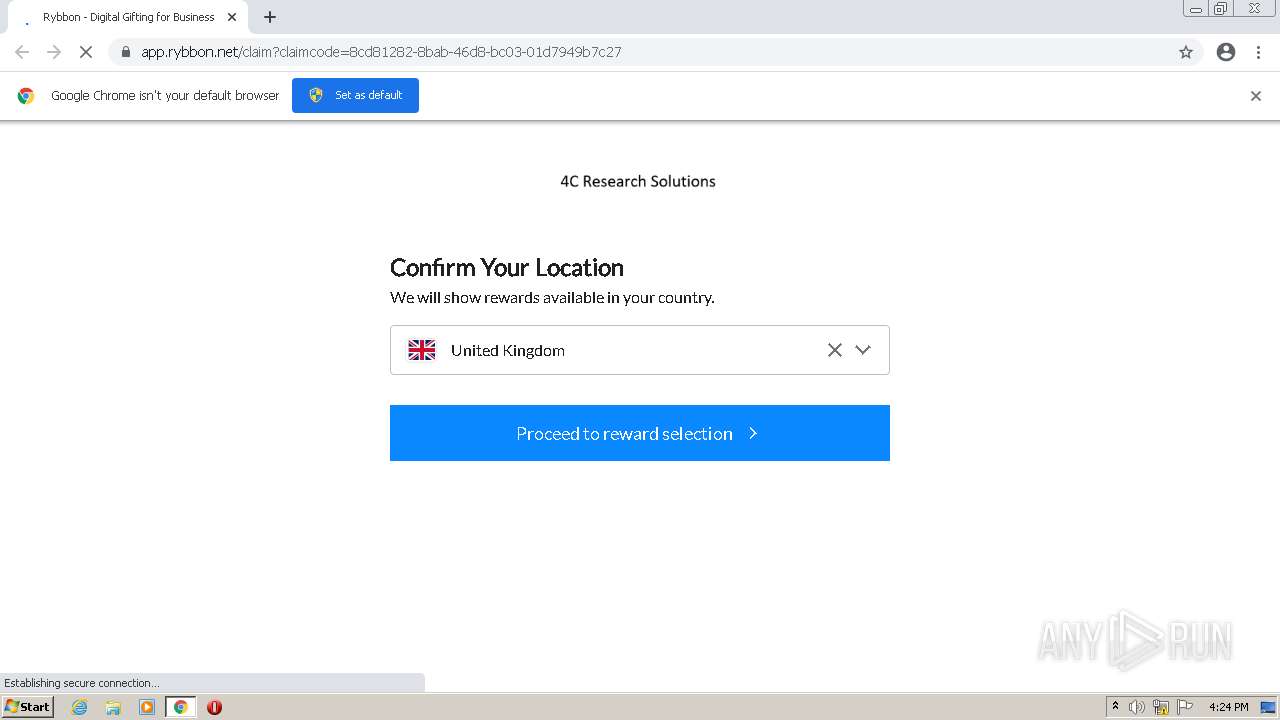Click the United Kingdom country field
The width and height of the screenshot is (1280, 720).
[x=640, y=350]
